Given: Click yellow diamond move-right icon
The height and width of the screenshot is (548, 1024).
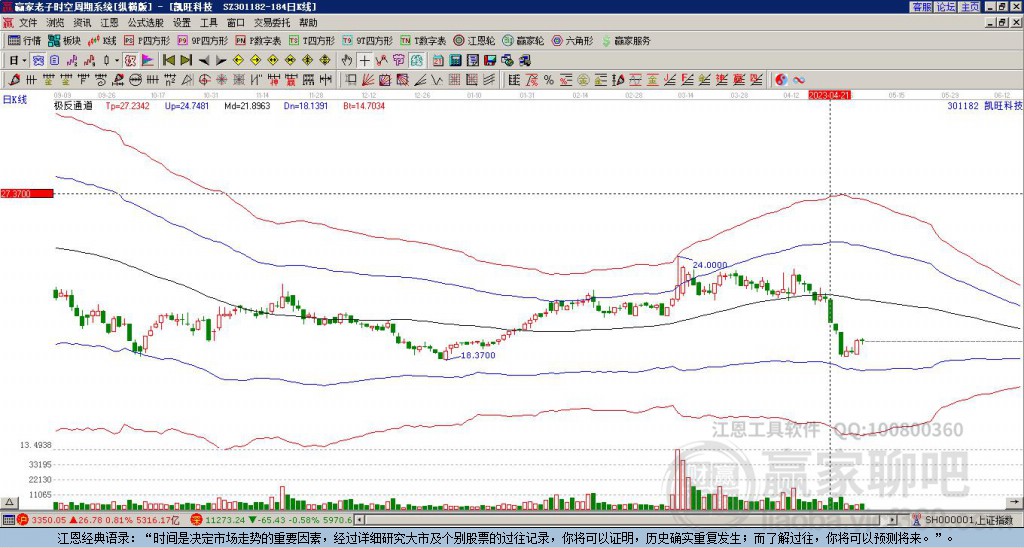Looking at the screenshot, I should (x=255, y=61).
